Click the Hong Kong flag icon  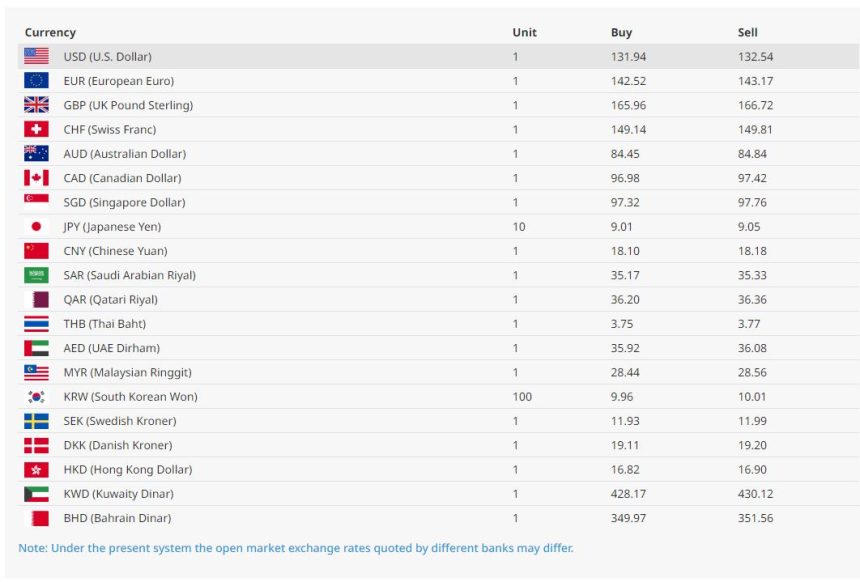[36, 470]
